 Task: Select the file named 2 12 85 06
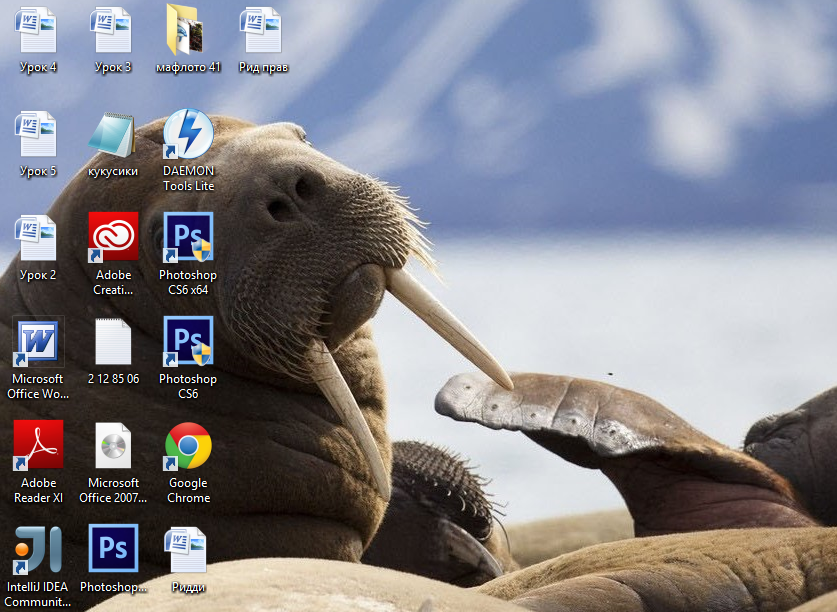113,342
